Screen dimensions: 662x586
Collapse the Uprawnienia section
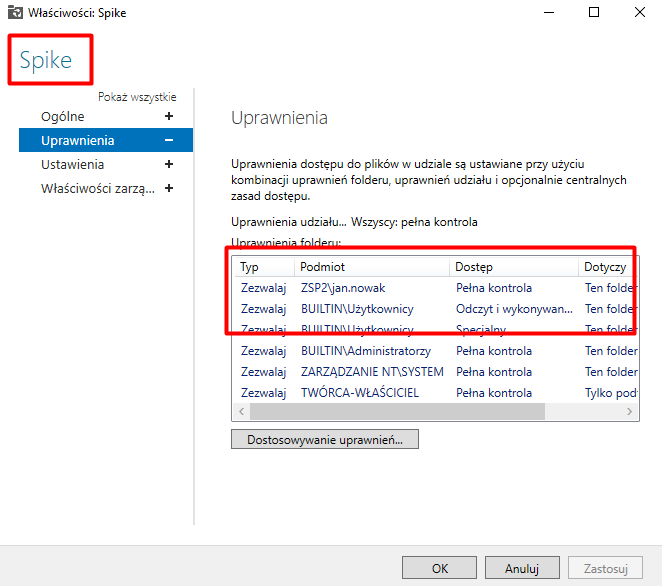click(x=169, y=141)
